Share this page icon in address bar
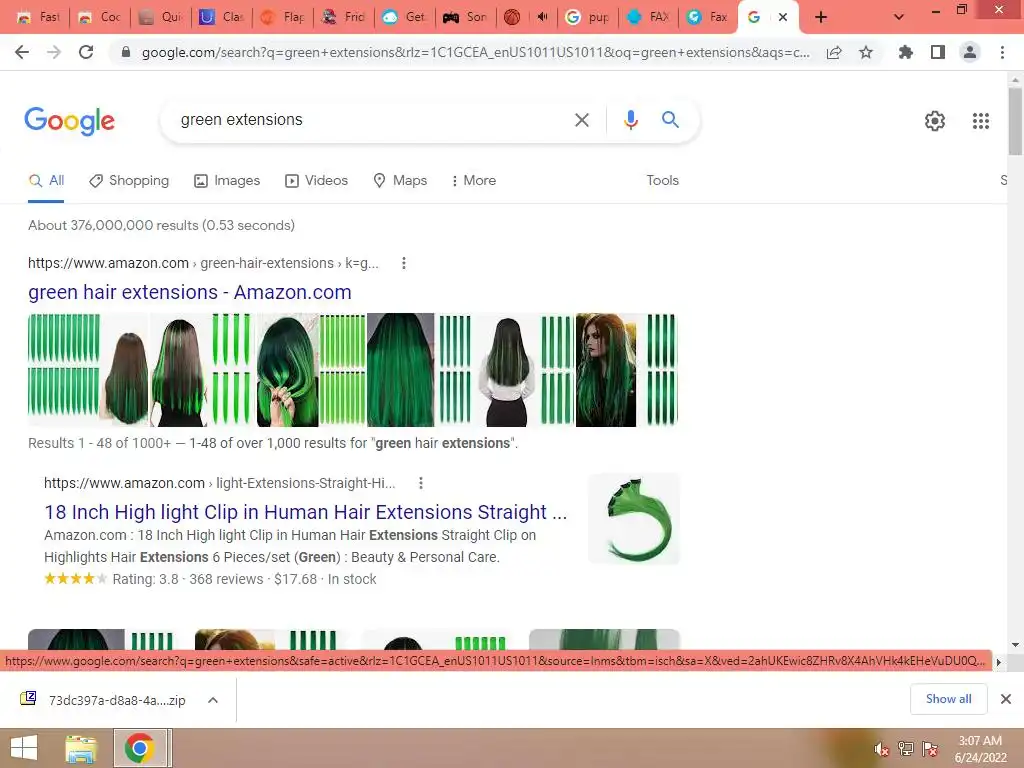This screenshot has width=1024, height=768. tap(834, 52)
